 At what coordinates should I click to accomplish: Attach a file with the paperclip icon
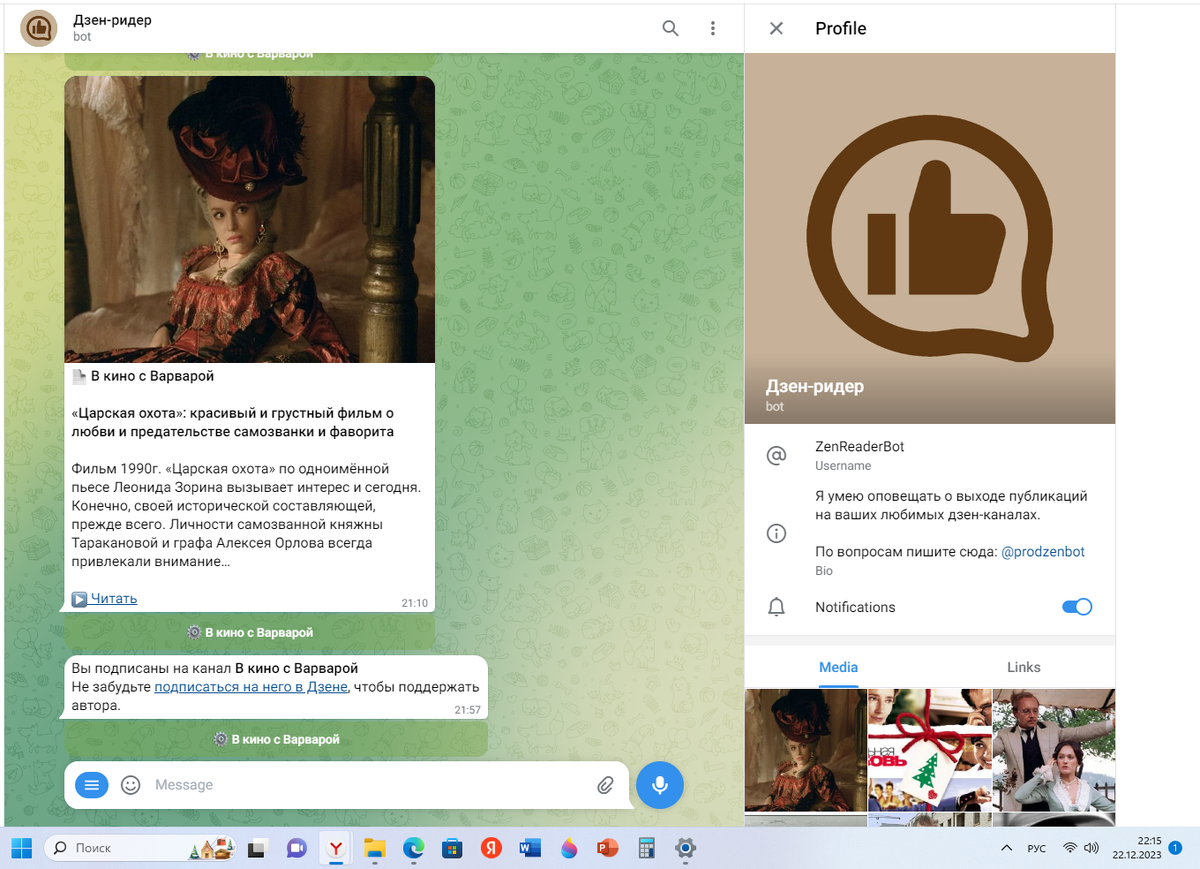(x=605, y=785)
